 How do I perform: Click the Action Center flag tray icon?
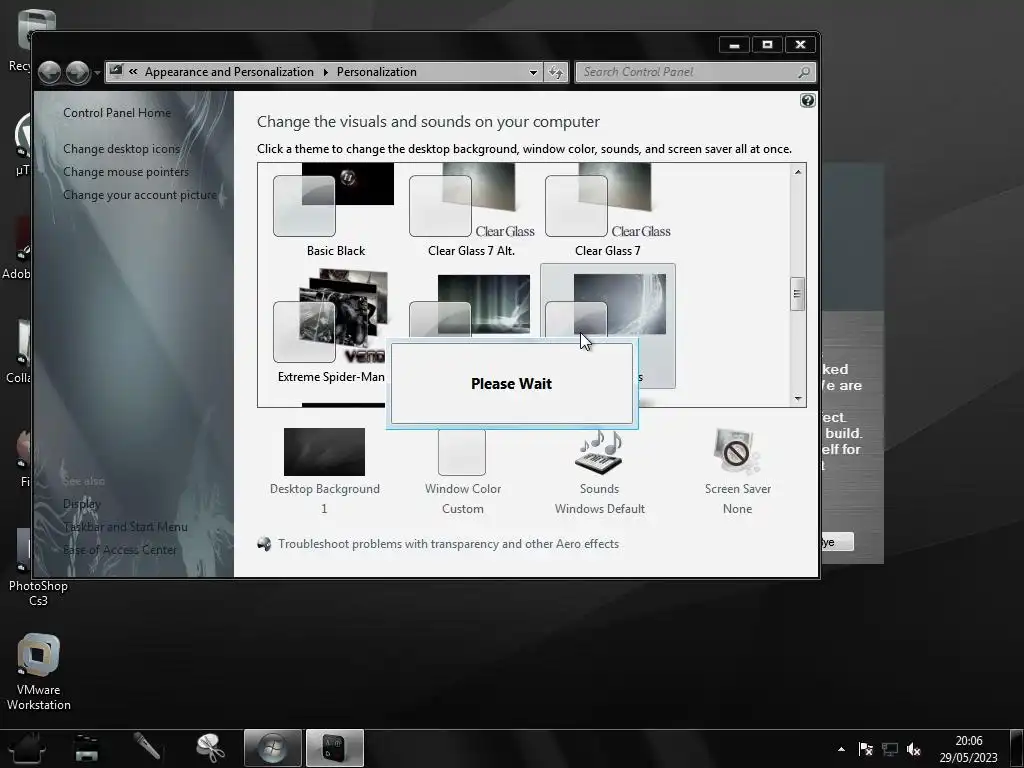866,749
